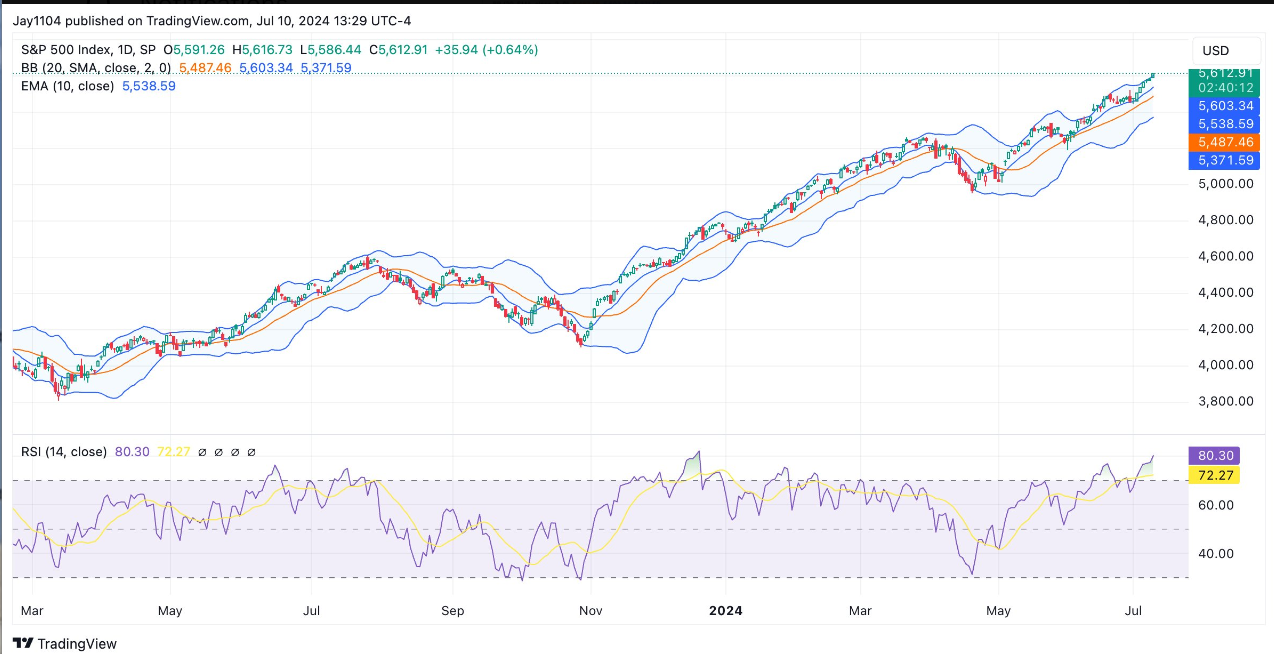Click the first Mar label starting the time axis
This screenshot has height=654, width=1274.
[x=33, y=609]
